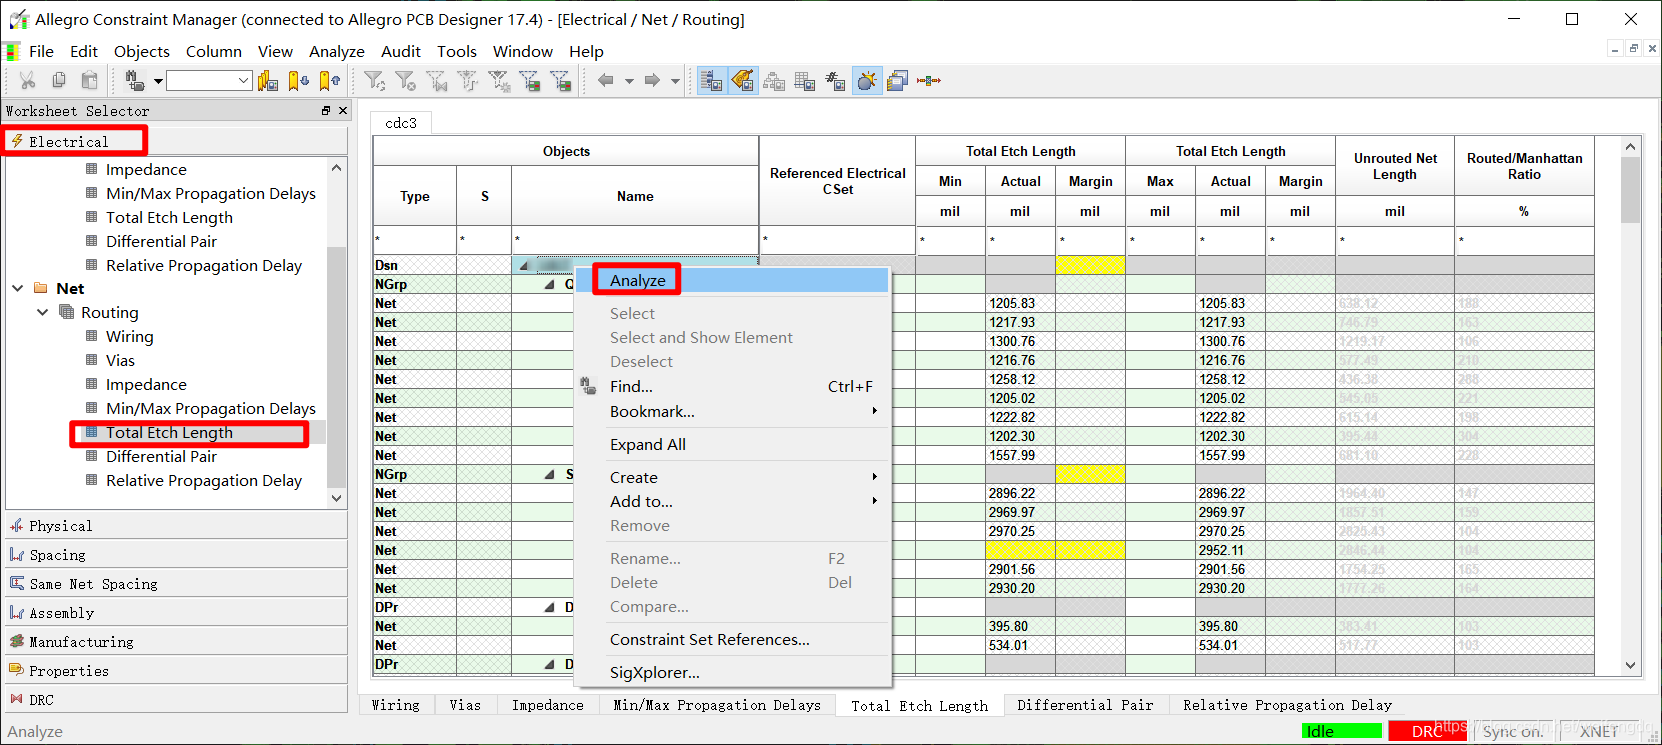The image size is (1662, 745).
Task: Click the first funnel filter toolbar icon
Action: click(374, 81)
